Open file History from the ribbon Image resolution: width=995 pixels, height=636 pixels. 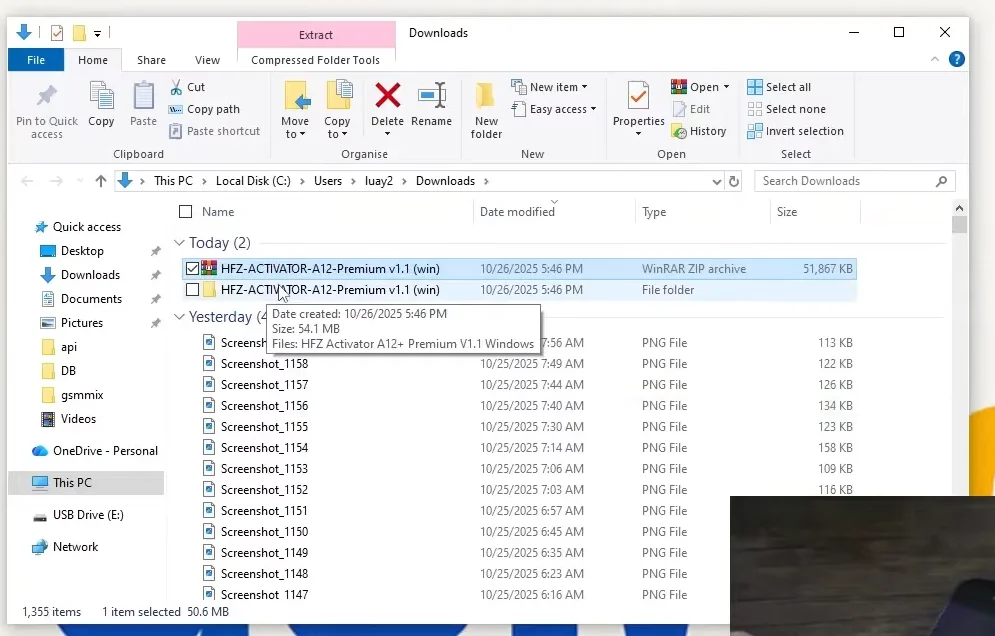699,131
